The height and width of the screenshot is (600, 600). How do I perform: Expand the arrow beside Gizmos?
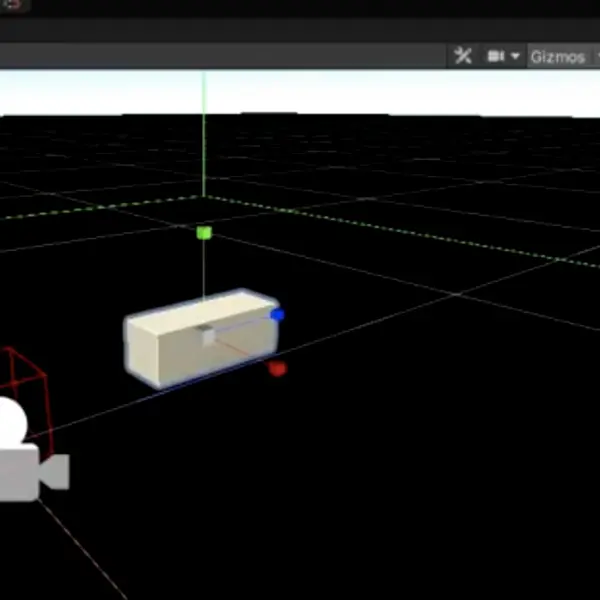pos(598,56)
